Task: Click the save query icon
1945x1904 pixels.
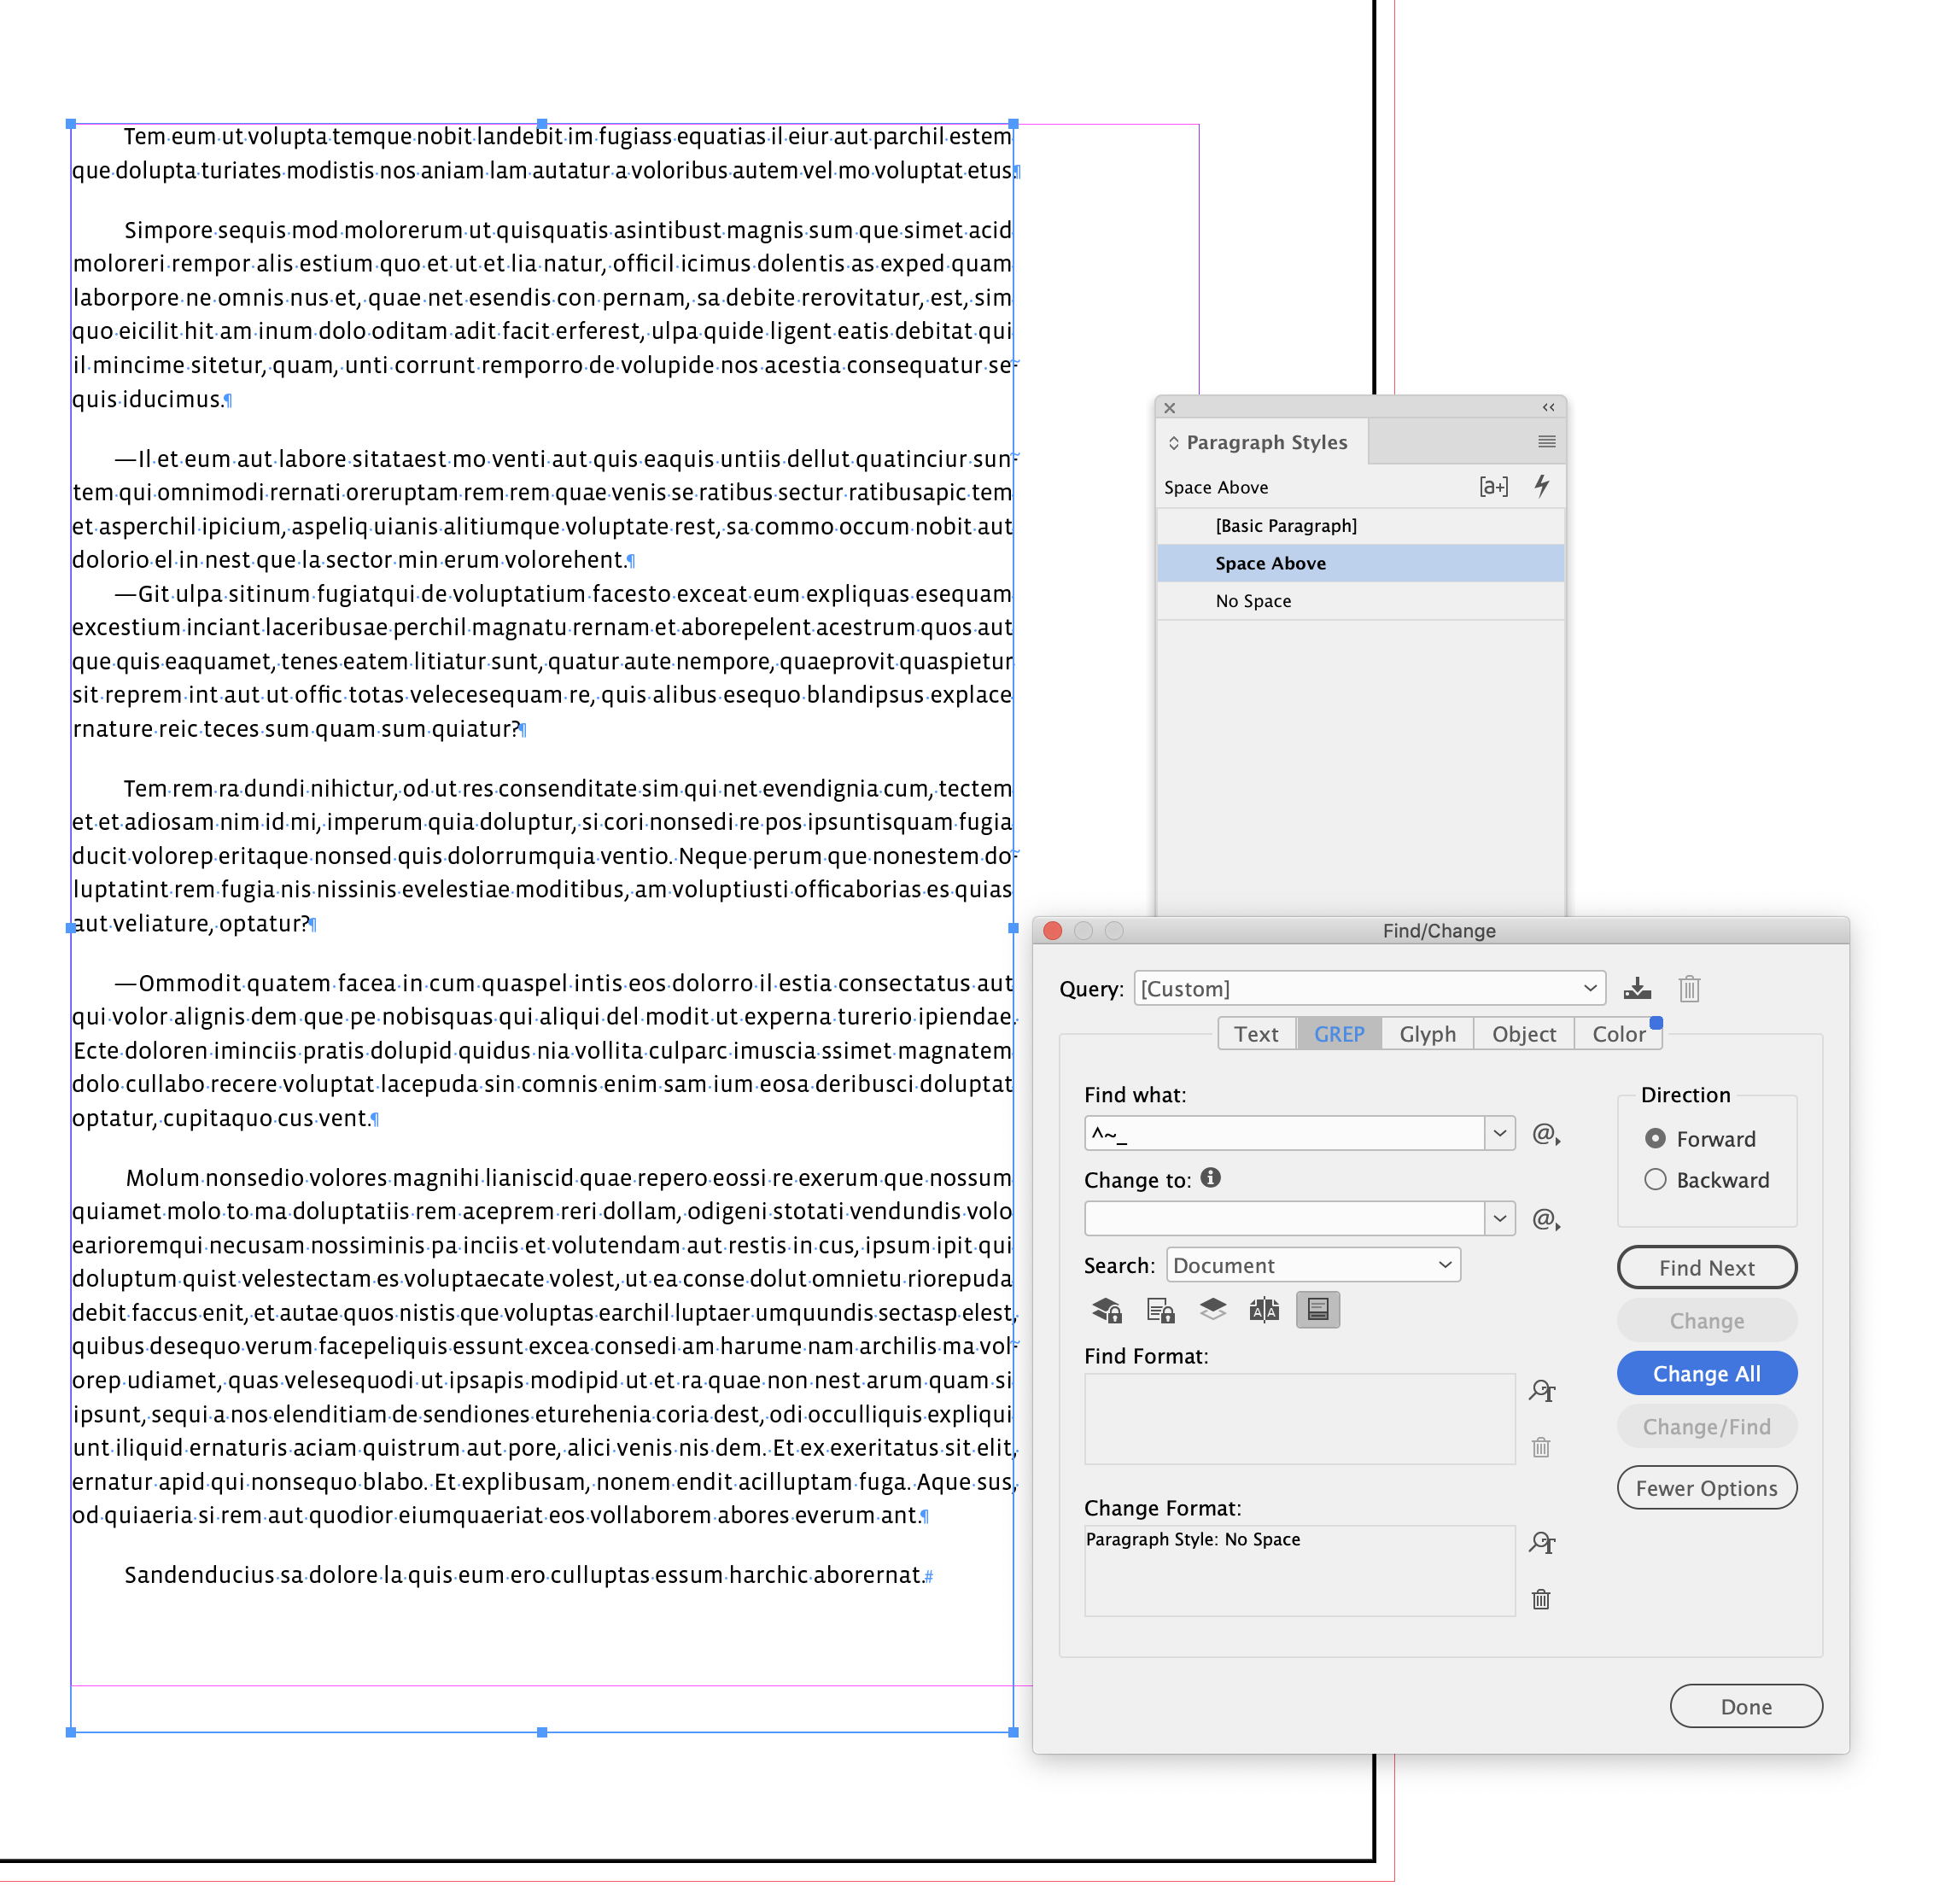Action: click(x=1637, y=988)
